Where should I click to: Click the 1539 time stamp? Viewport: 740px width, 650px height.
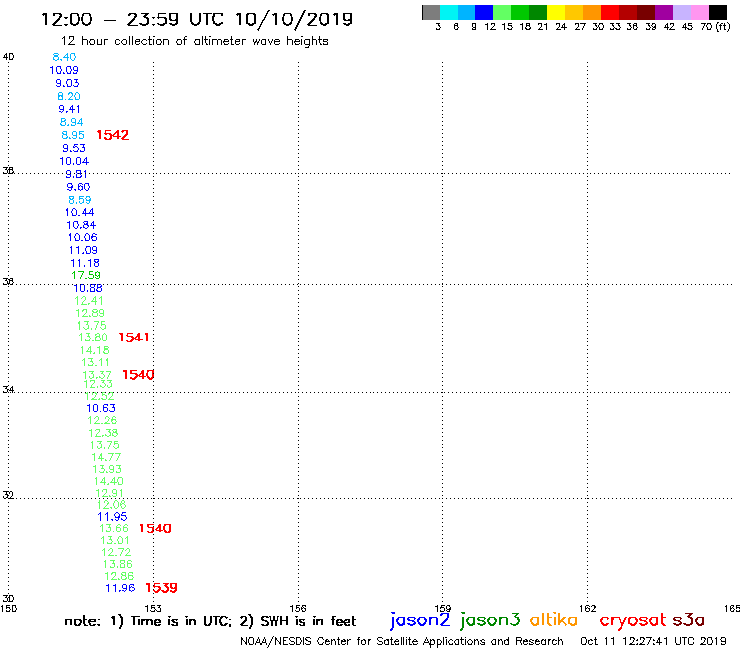point(161,588)
